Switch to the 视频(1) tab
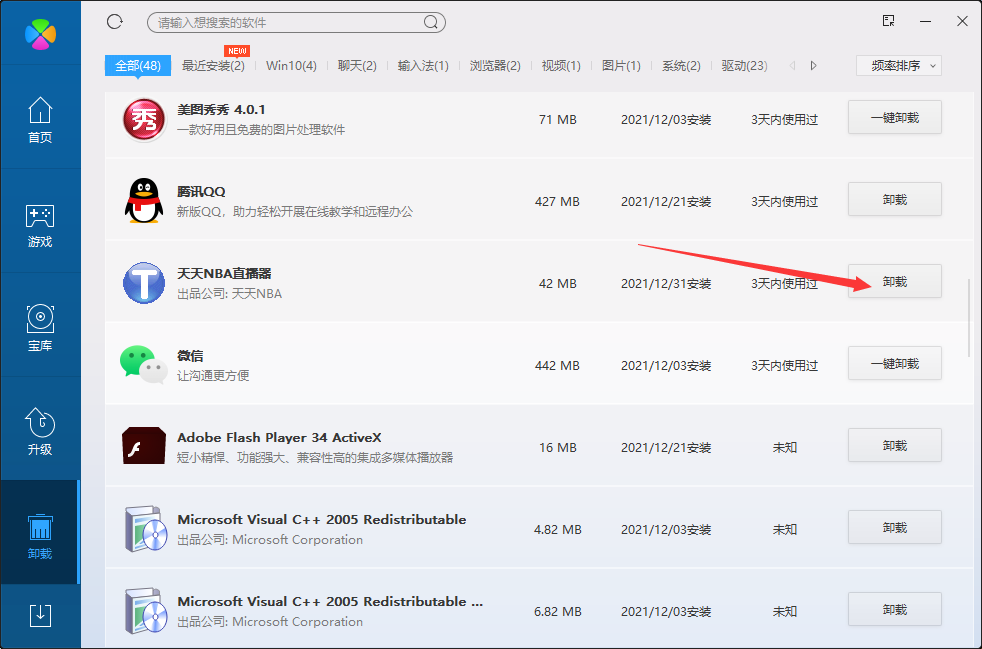Image resolution: width=982 pixels, height=649 pixels. pyautogui.click(x=561, y=66)
